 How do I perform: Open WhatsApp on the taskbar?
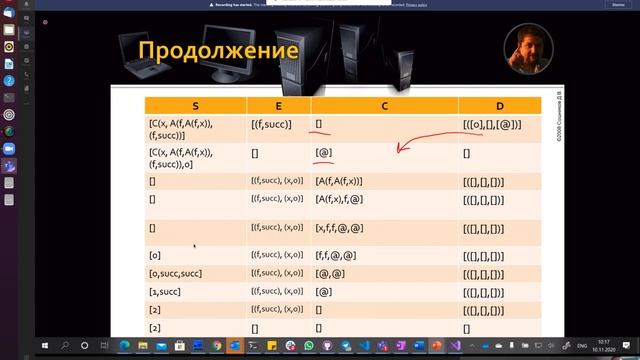tap(309, 346)
